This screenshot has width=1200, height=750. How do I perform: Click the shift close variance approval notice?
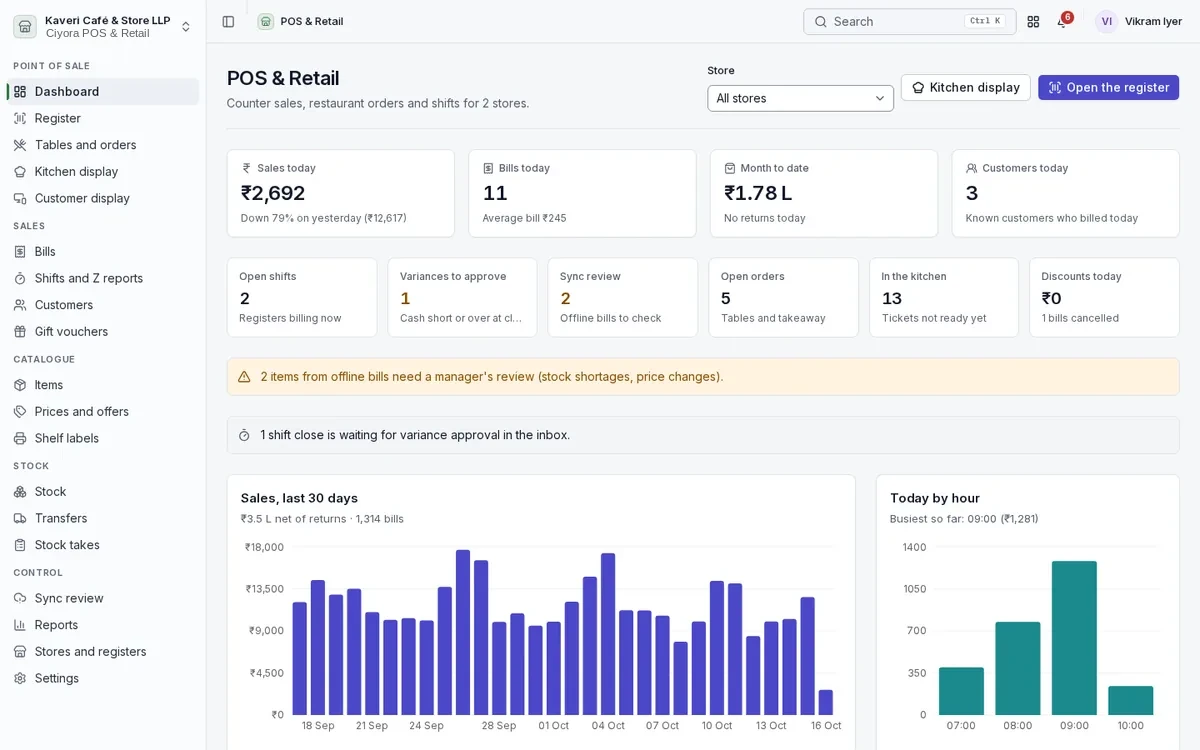[x=703, y=435]
